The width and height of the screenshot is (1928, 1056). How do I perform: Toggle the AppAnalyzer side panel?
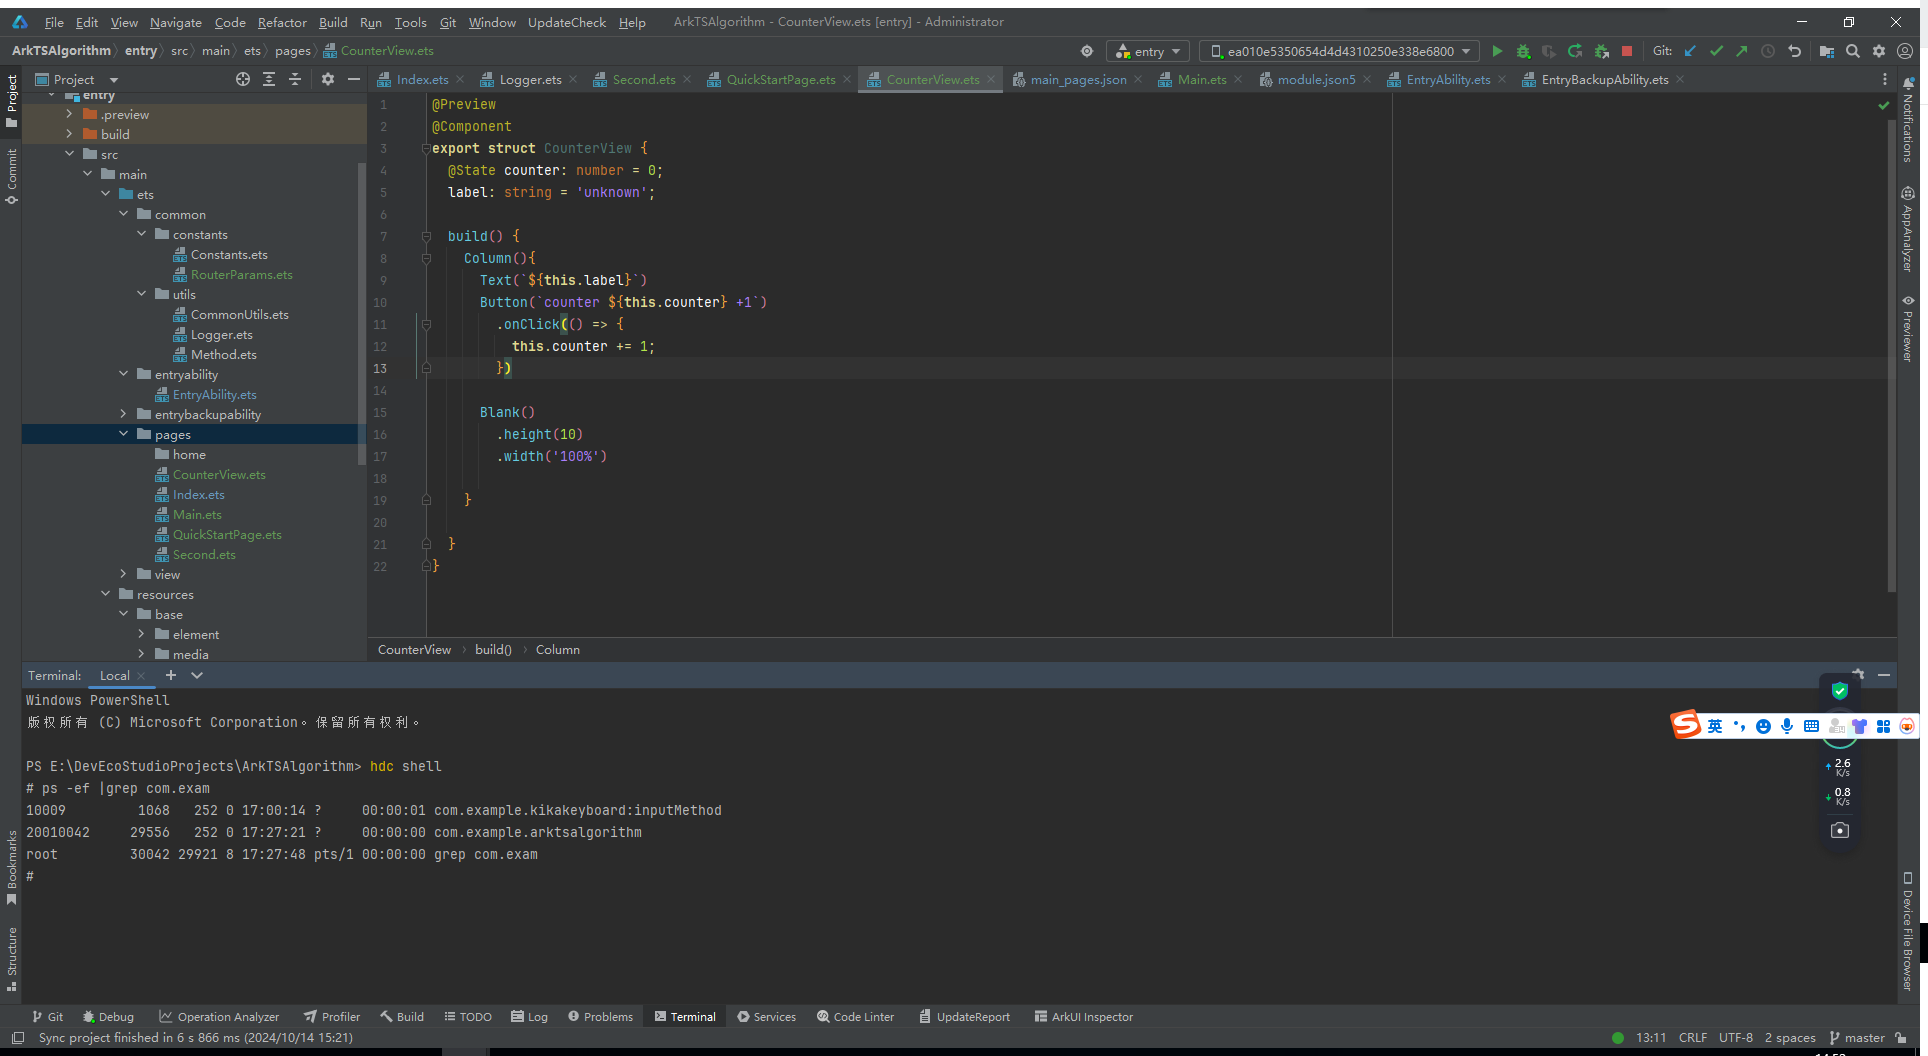tap(1908, 229)
